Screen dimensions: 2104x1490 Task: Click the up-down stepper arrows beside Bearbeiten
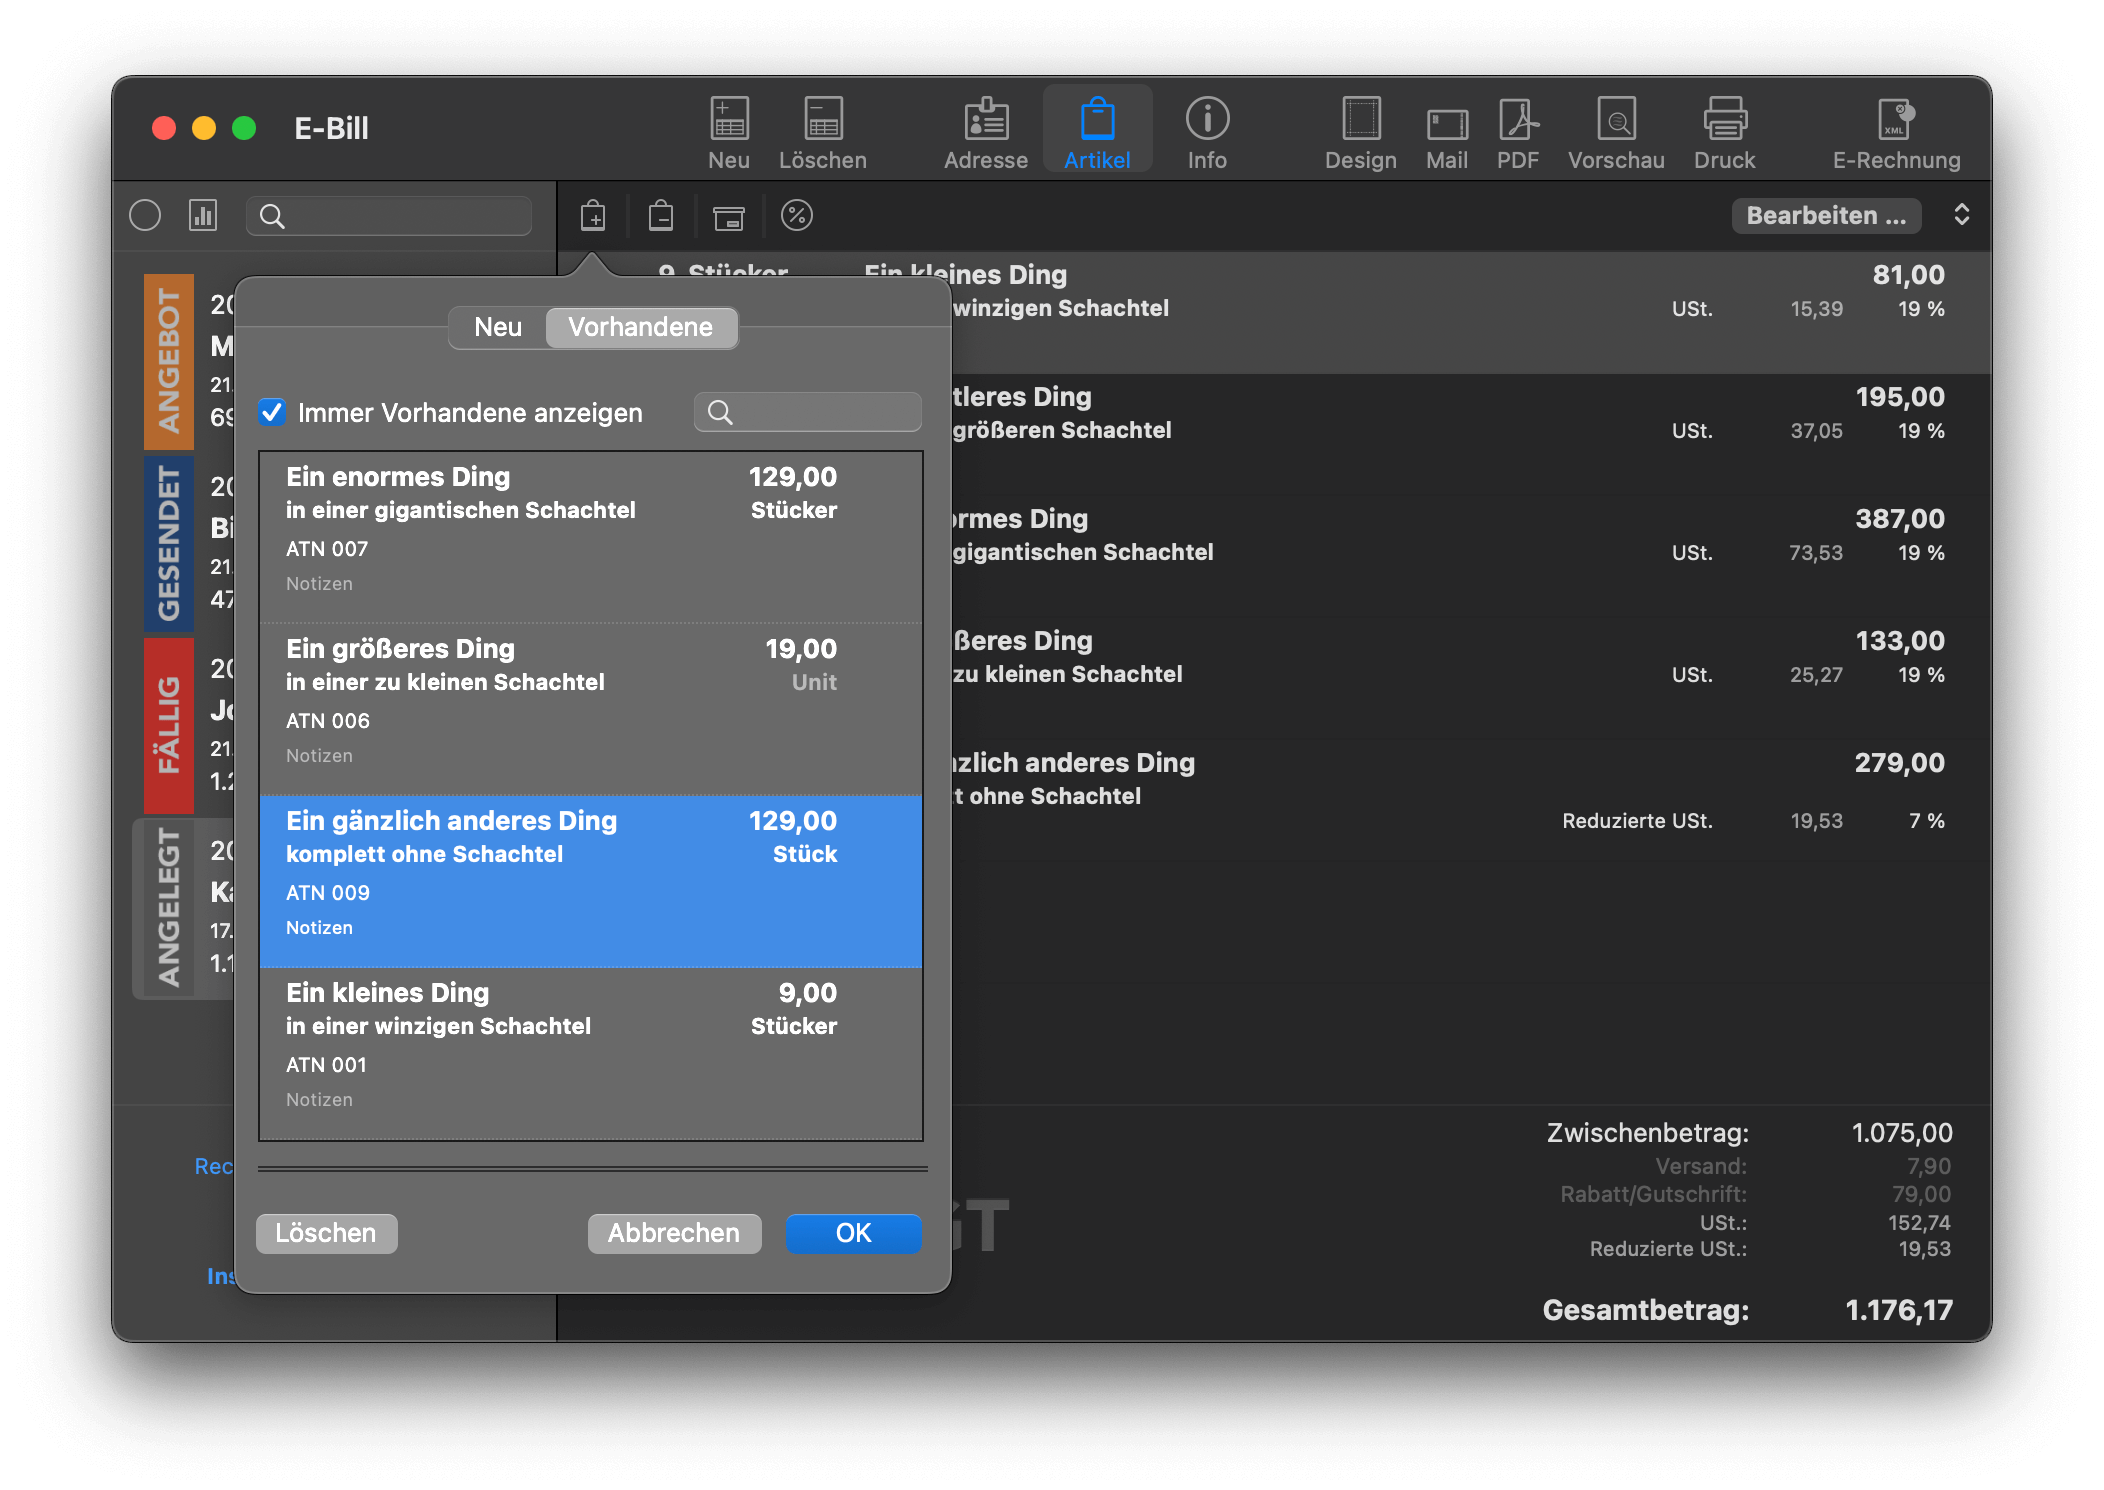click(x=1961, y=215)
